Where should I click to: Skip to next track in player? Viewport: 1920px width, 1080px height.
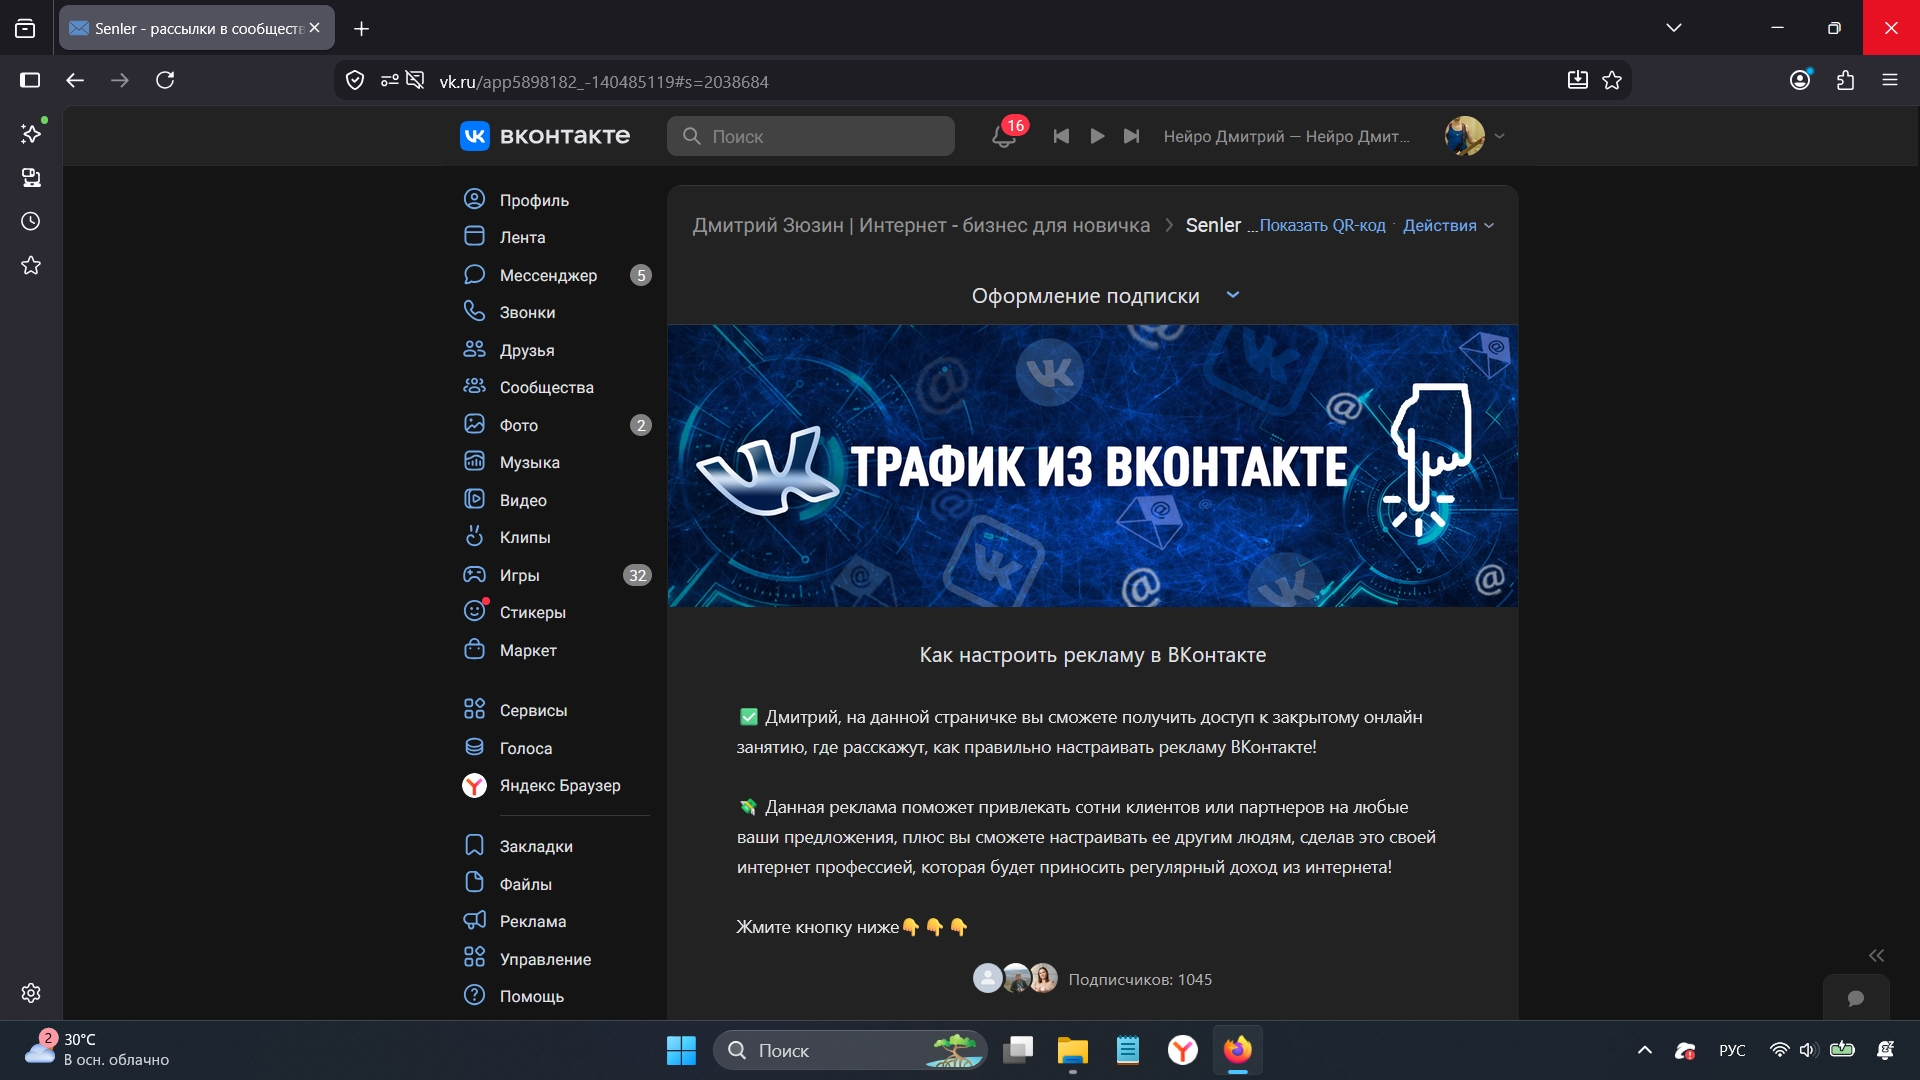pos(1131,136)
